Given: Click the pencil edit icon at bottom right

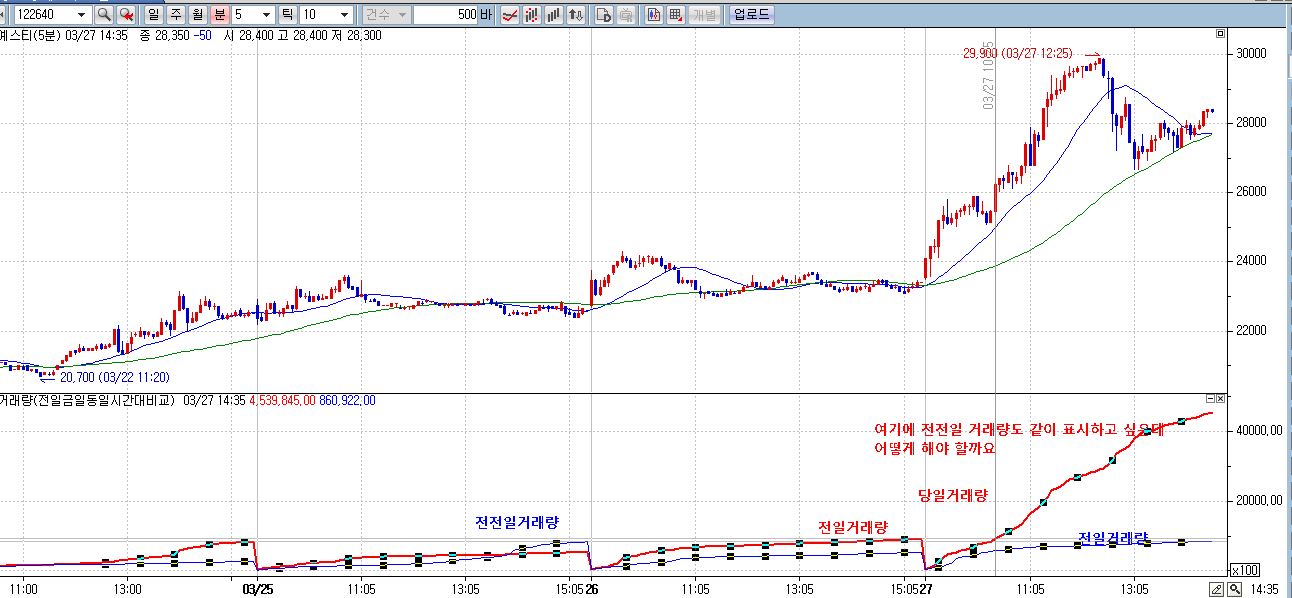Looking at the screenshot, I should 1217,589.
